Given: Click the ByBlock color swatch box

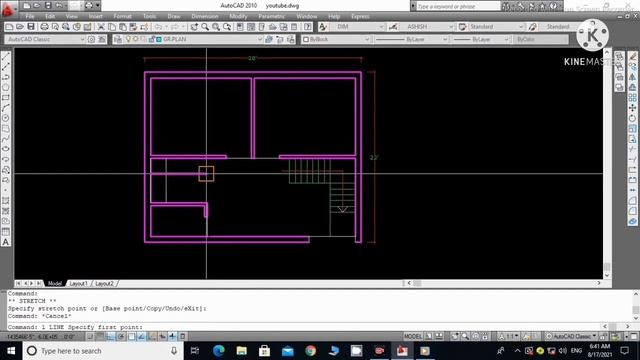Looking at the screenshot, I should click(x=306, y=40).
